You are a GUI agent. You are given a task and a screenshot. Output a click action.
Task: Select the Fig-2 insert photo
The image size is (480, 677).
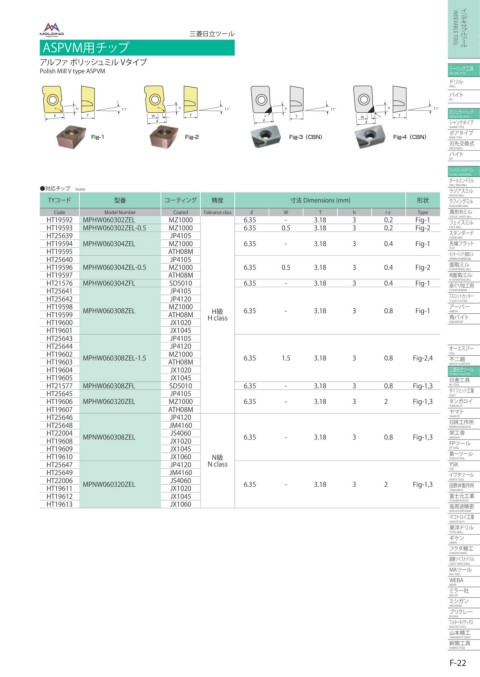point(164,137)
